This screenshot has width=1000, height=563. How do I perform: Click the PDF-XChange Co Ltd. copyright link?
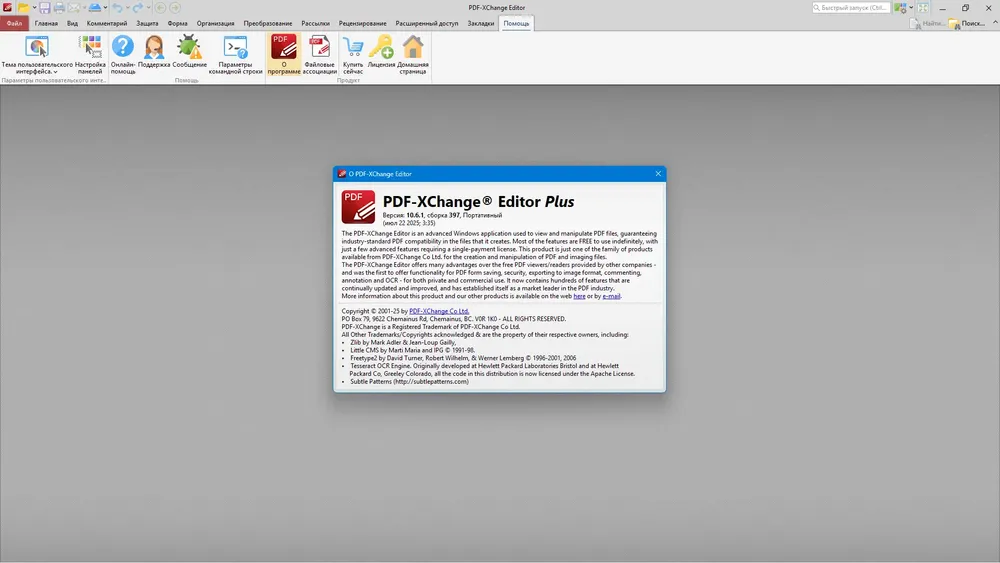click(439, 312)
